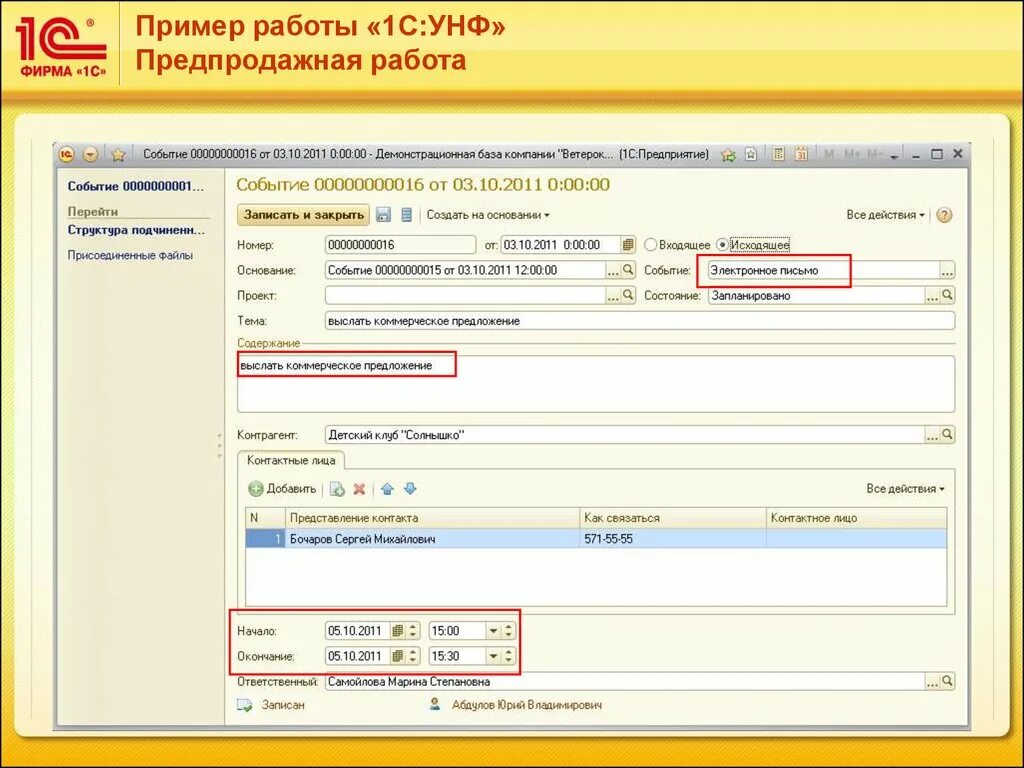This screenshot has width=1024, height=768.
Task: Click magnifier icon of Ответственный field
Action: tap(947, 681)
